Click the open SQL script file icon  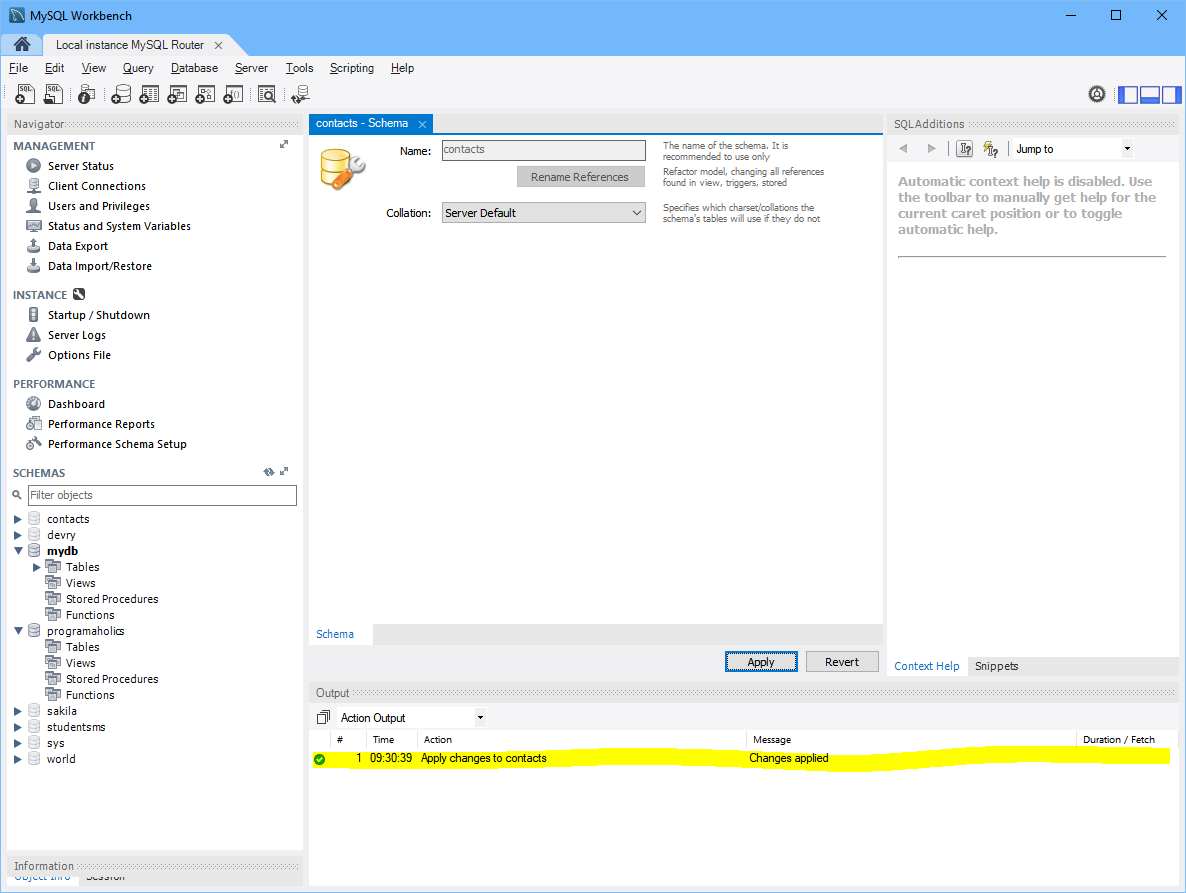[54, 94]
